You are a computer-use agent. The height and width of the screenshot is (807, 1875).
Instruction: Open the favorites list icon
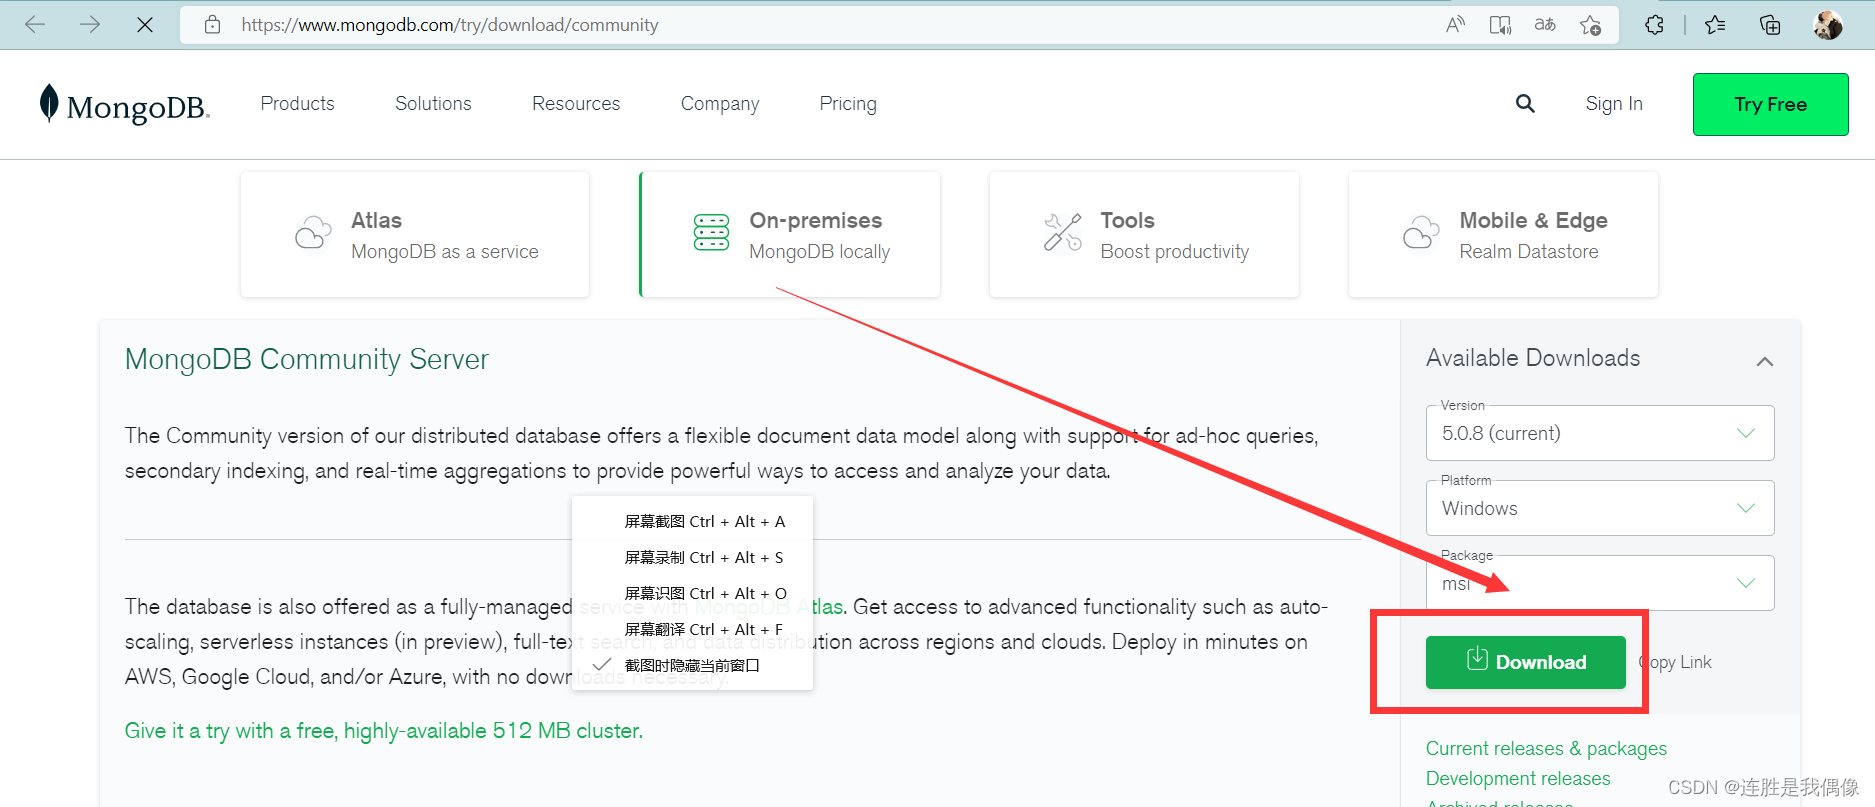(x=1716, y=25)
